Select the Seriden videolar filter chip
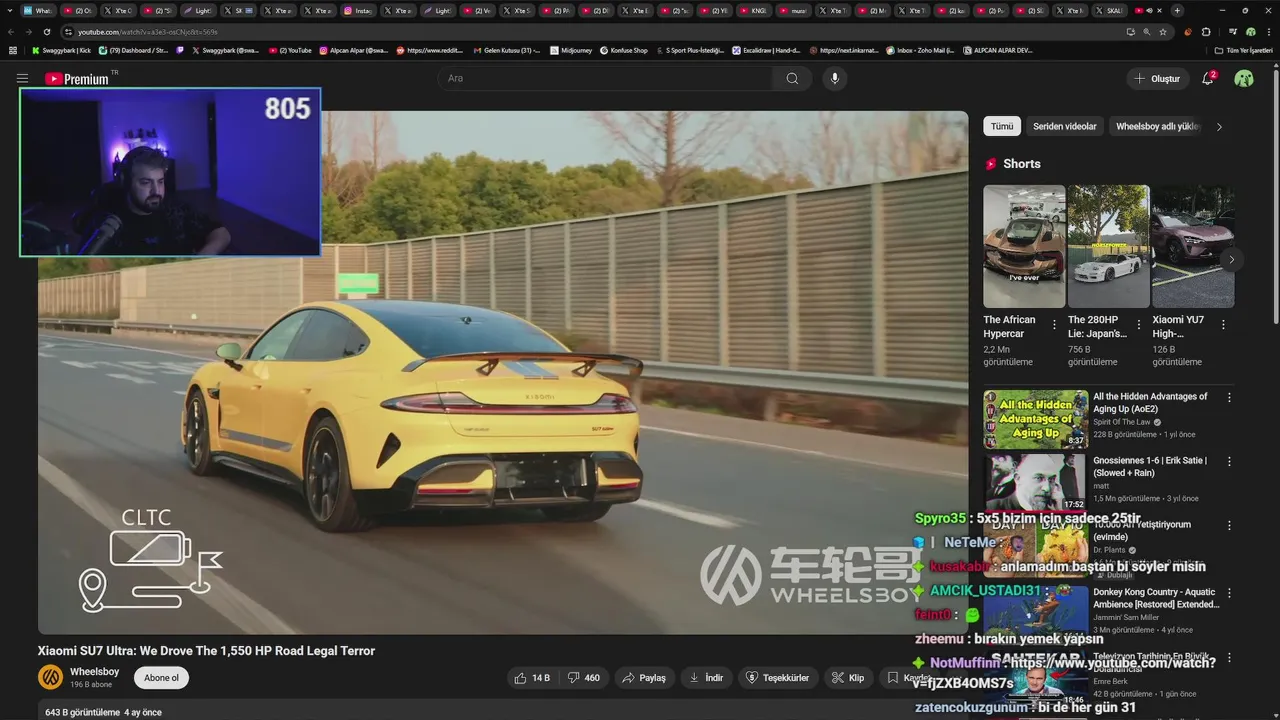This screenshot has height=720, width=1280. 1065,126
